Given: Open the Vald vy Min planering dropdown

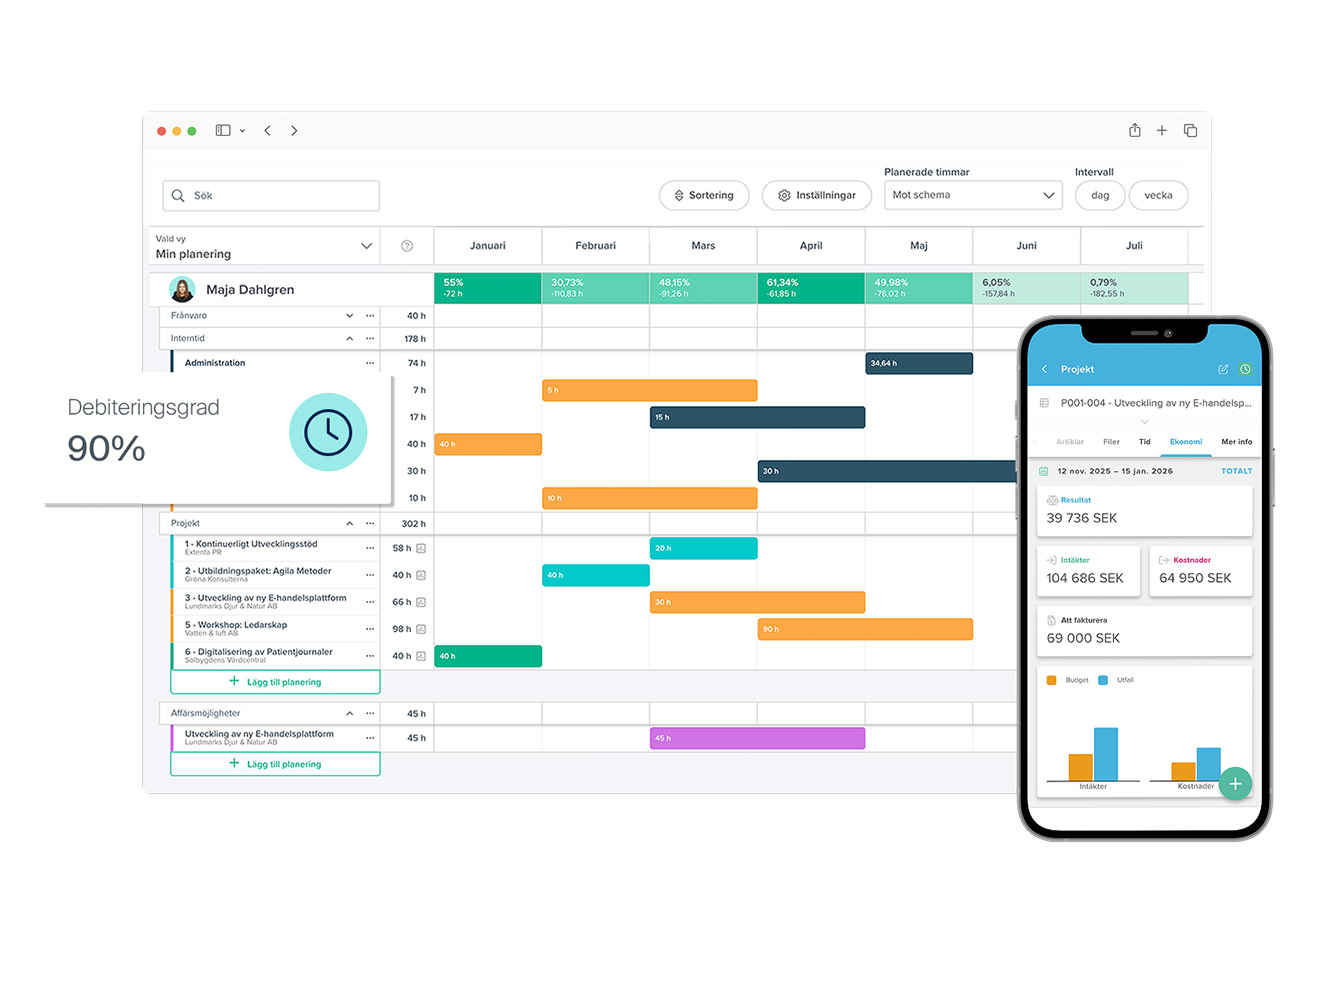Looking at the screenshot, I should (264, 246).
